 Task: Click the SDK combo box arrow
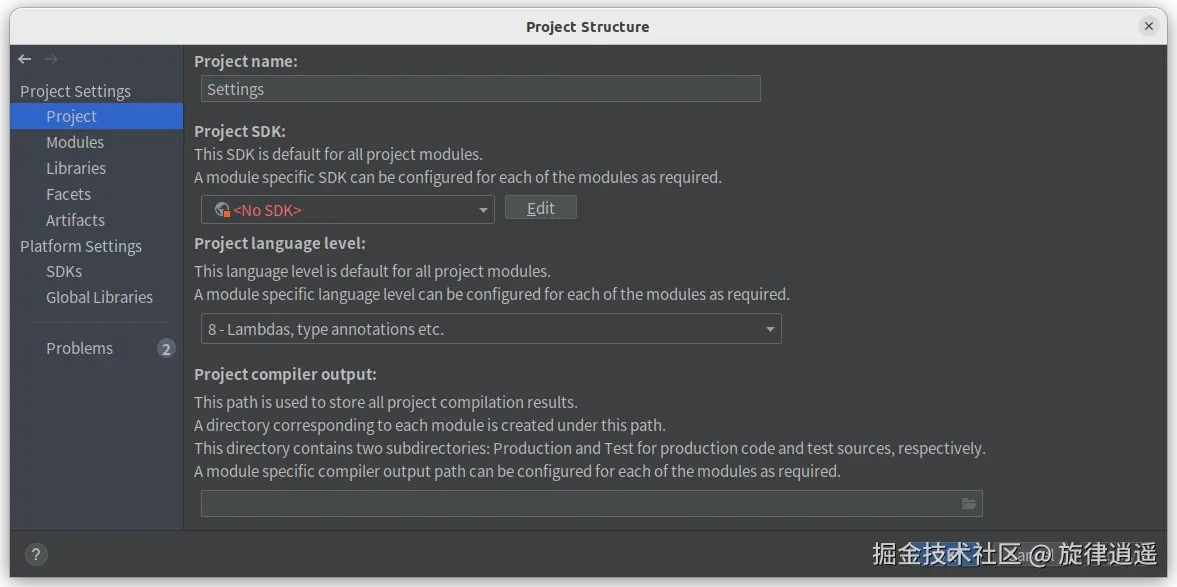click(x=483, y=210)
